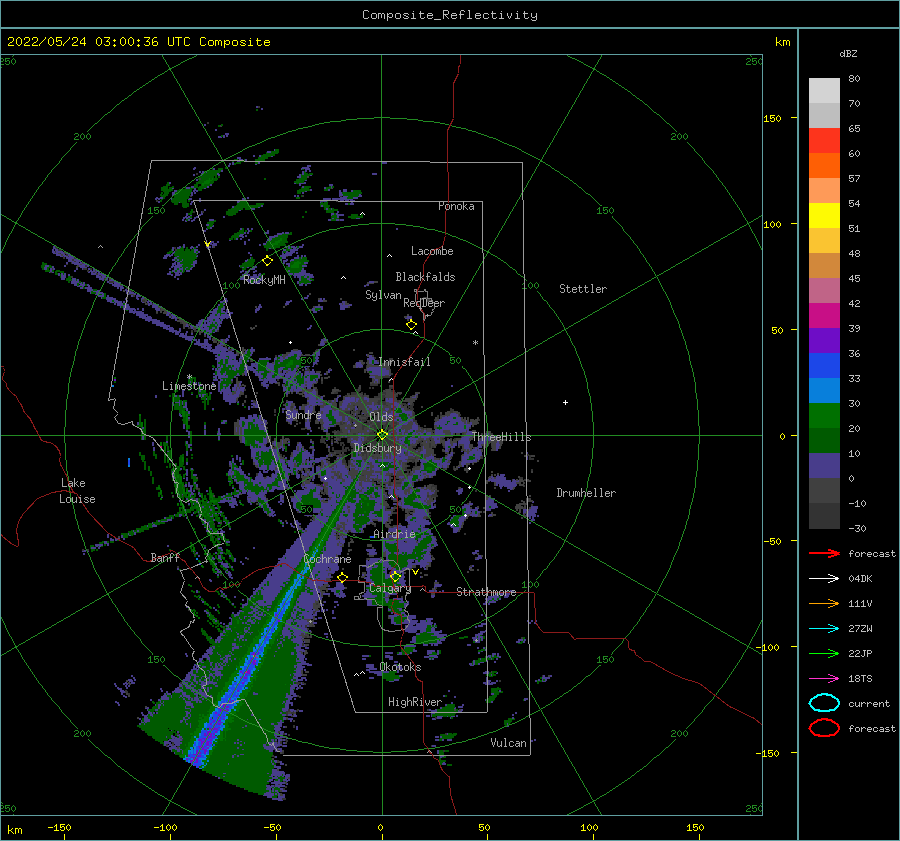Click the magenta swatch near 42 dBZ
This screenshot has height=841, width=900.
coord(824,315)
